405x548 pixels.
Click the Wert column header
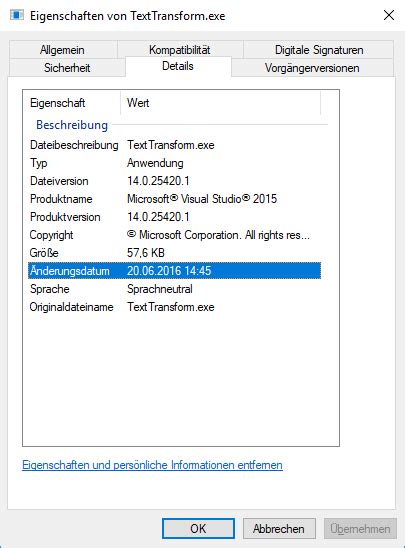(220, 103)
